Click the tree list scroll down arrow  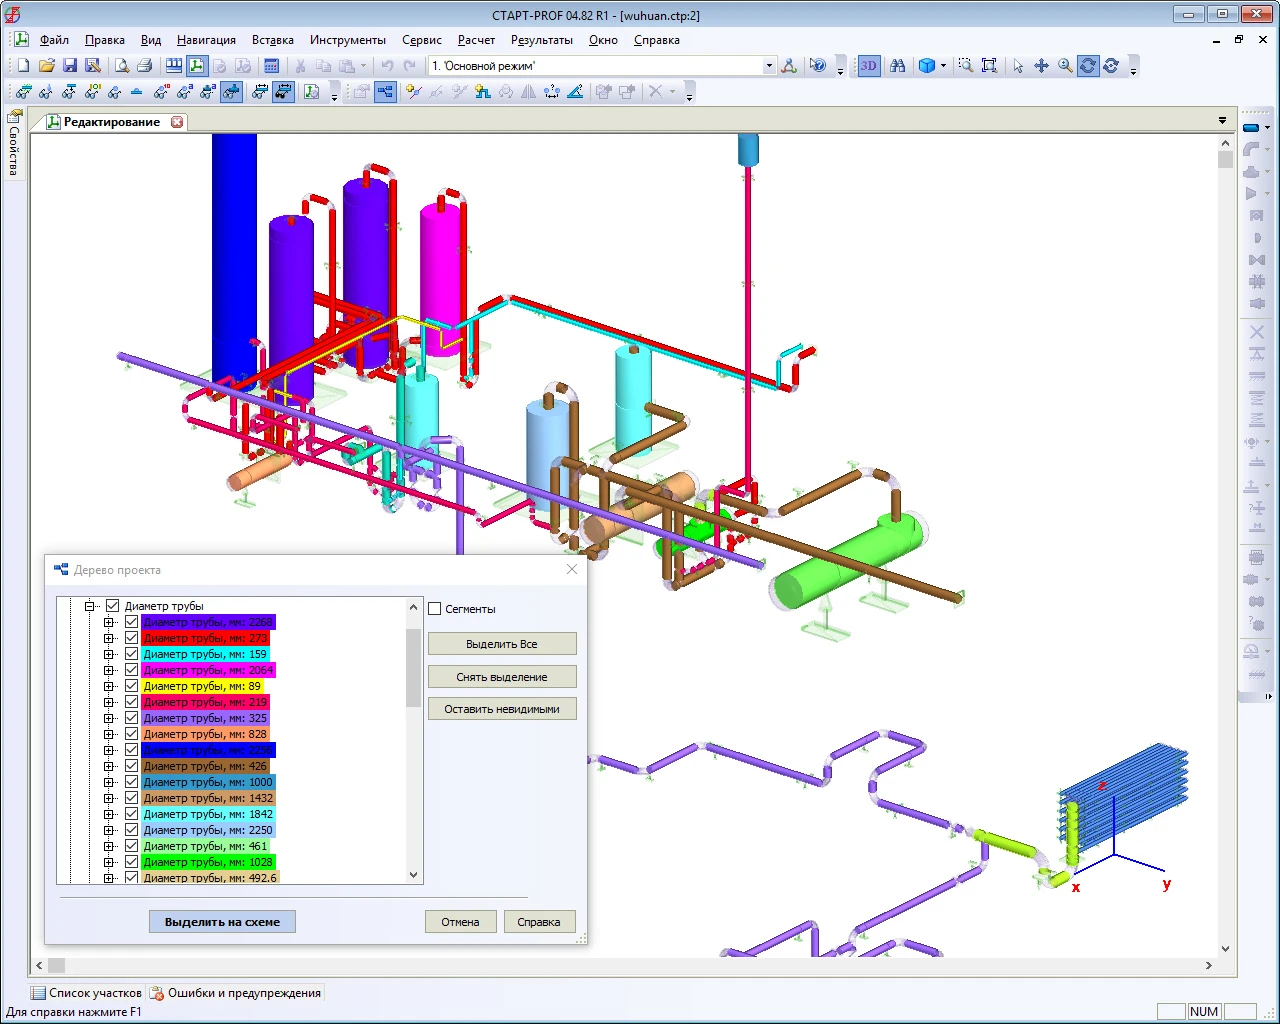click(414, 875)
